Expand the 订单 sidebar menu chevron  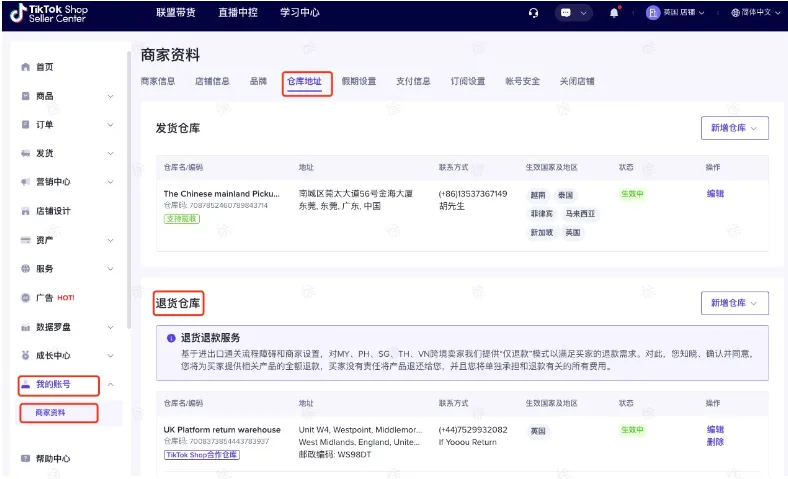pos(111,125)
